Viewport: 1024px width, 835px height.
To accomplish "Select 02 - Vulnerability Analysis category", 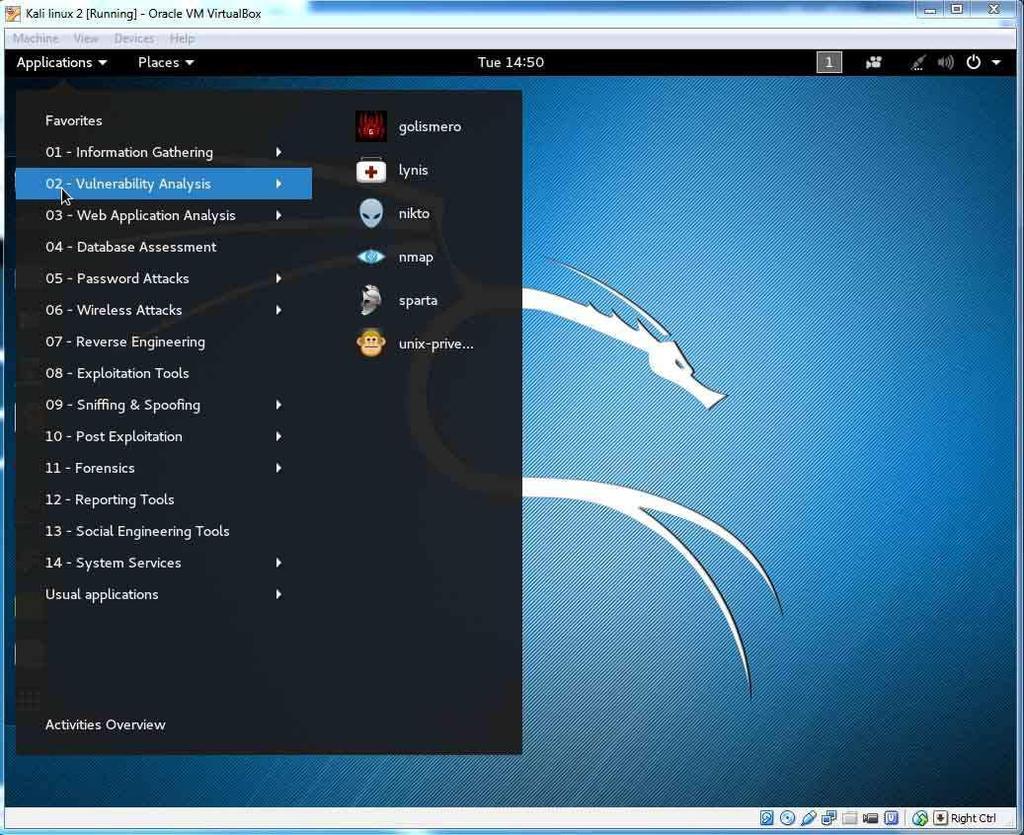I will pyautogui.click(x=163, y=183).
